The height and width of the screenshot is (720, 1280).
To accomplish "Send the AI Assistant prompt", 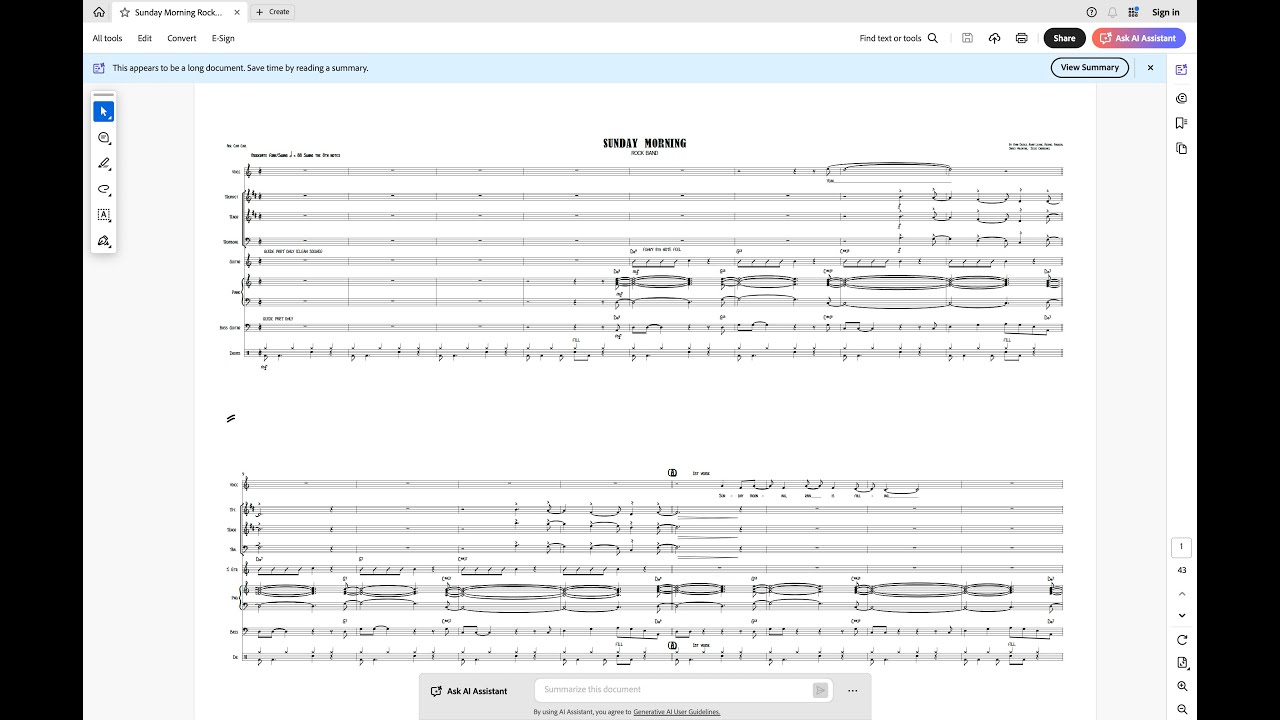I will tap(820, 690).
